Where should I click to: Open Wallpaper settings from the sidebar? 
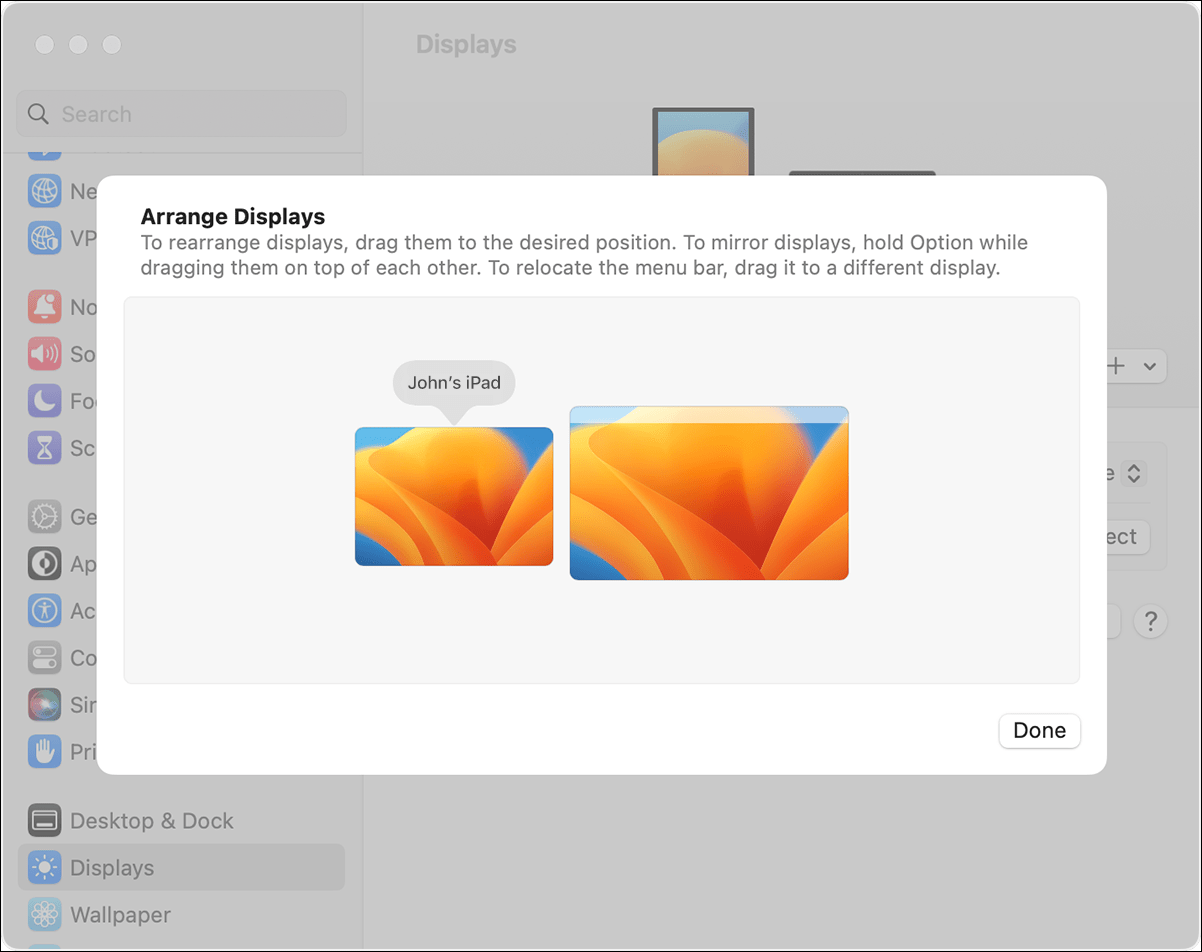(121, 914)
